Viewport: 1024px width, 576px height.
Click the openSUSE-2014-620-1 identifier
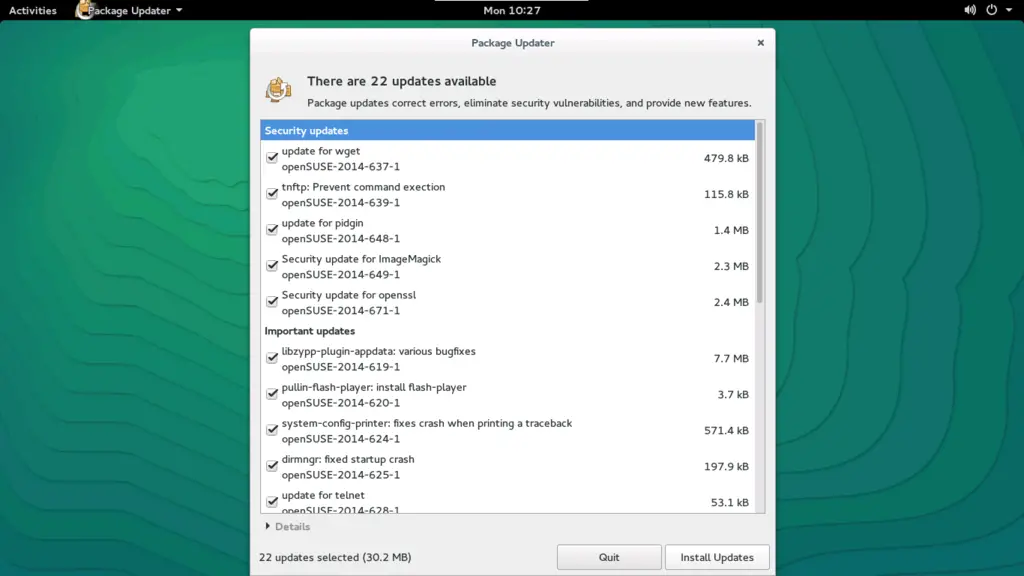click(341, 402)
